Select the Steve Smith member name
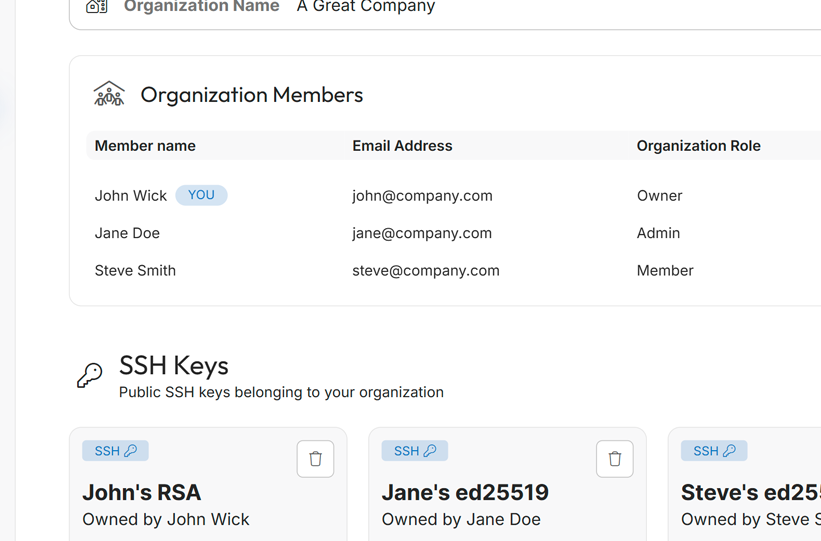This screenshot has width=821, height=541. (135, 271)
